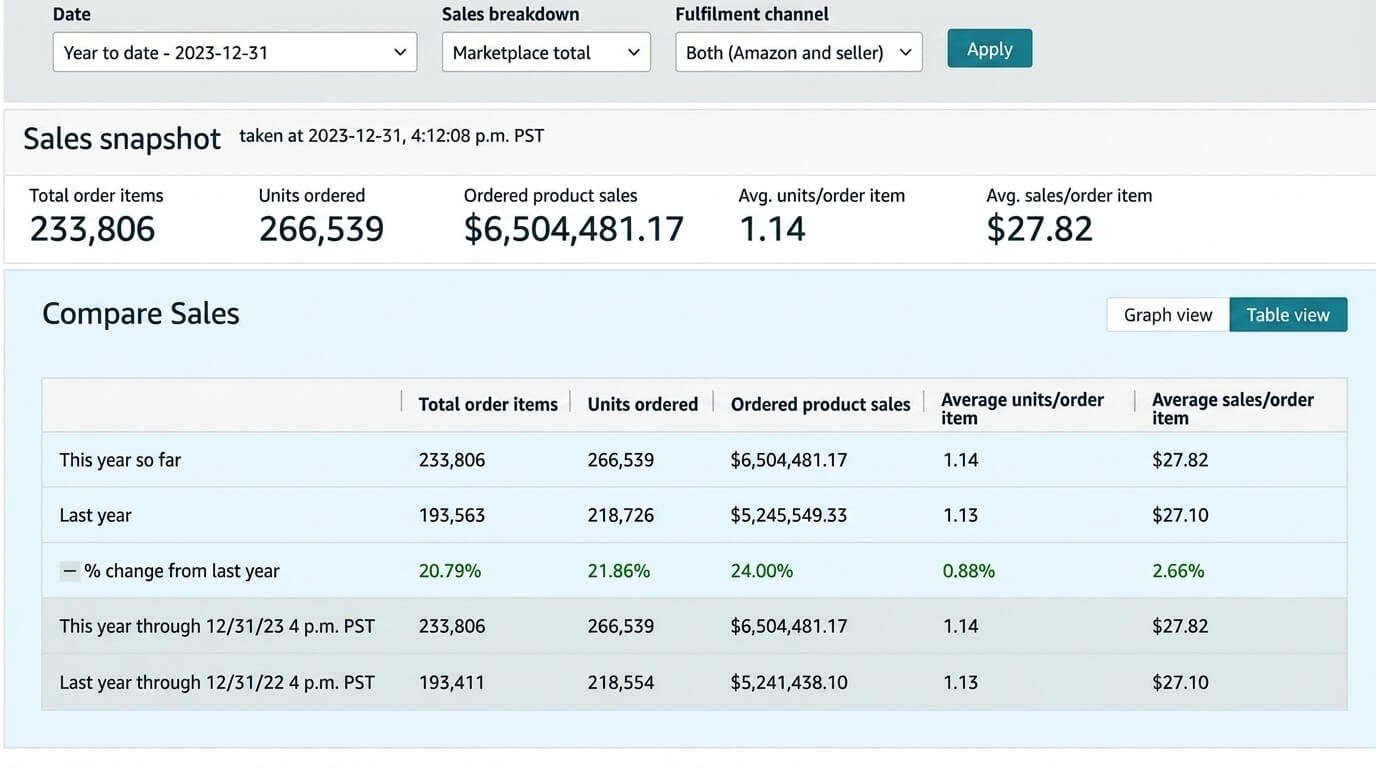1376x768 pixels.
Task: Click the 0.88% change value
Action: click(x=969, y=571)
